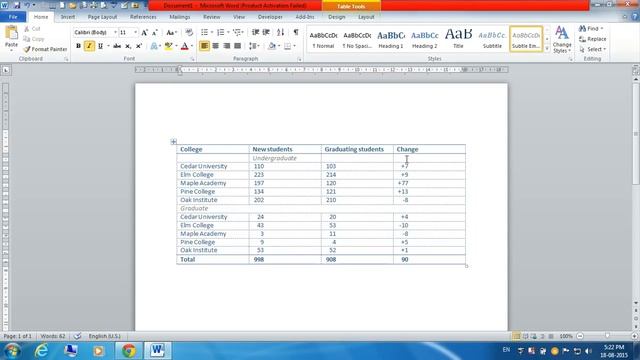Click volume icon in system tray

pyautogui.click(x=588, y=351)
